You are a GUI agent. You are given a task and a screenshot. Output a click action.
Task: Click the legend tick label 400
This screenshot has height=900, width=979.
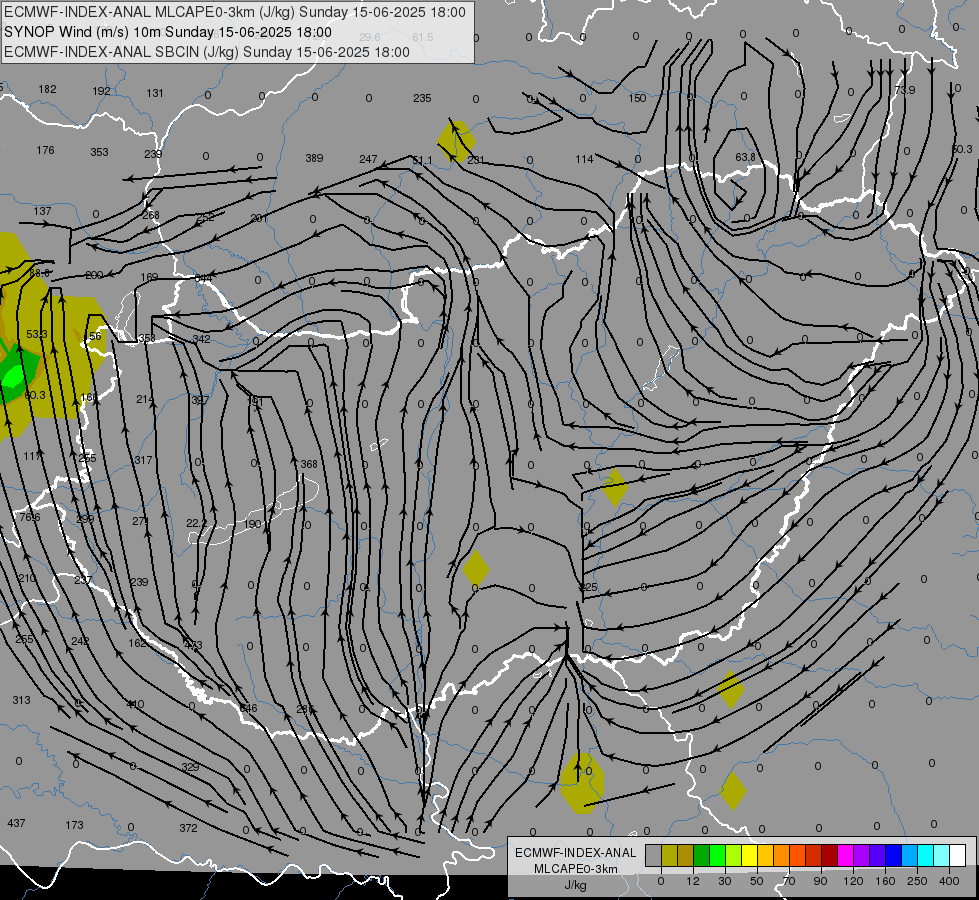(949, 881)
